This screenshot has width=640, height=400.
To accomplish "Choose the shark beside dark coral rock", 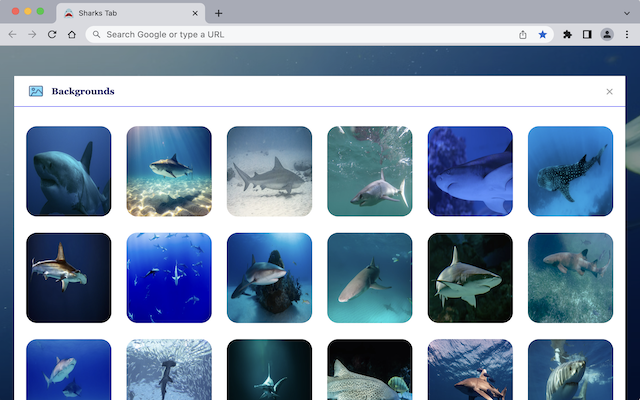I will point(269,278).
